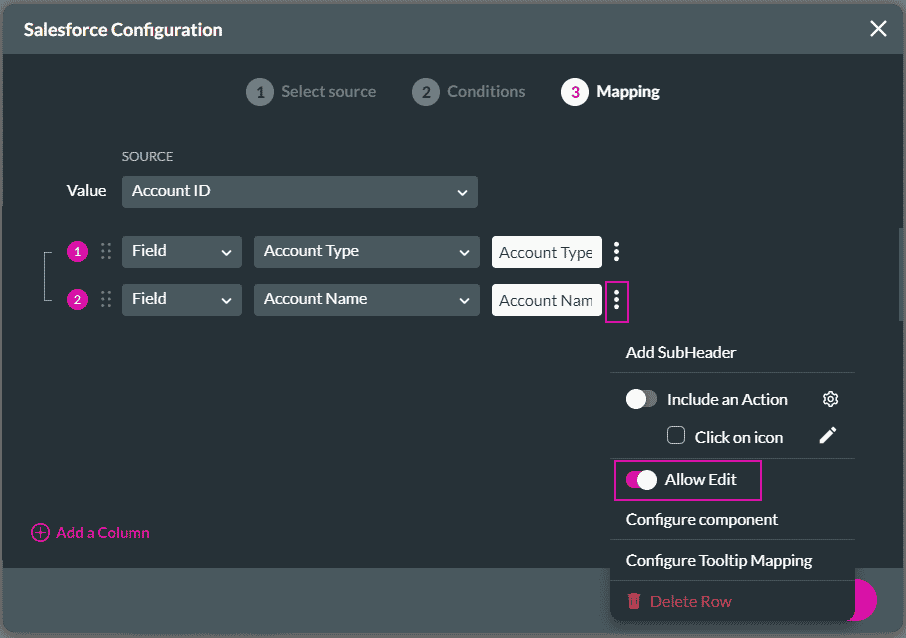Select Add SubHeader from the menu
This screenshot has width=906, height=638.
(x=681, y=352)
